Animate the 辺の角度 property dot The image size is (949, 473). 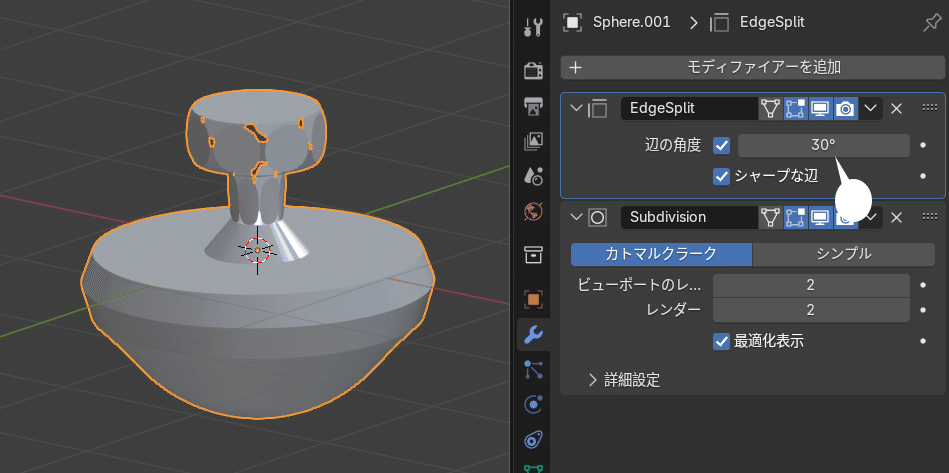click(x=923, y=146)
